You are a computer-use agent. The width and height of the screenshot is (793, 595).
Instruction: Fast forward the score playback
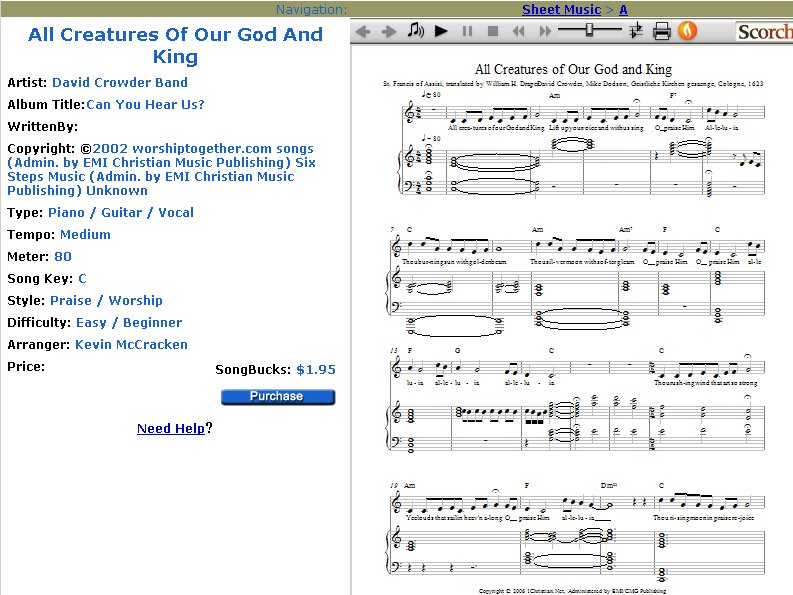click(x=545, y=32)
